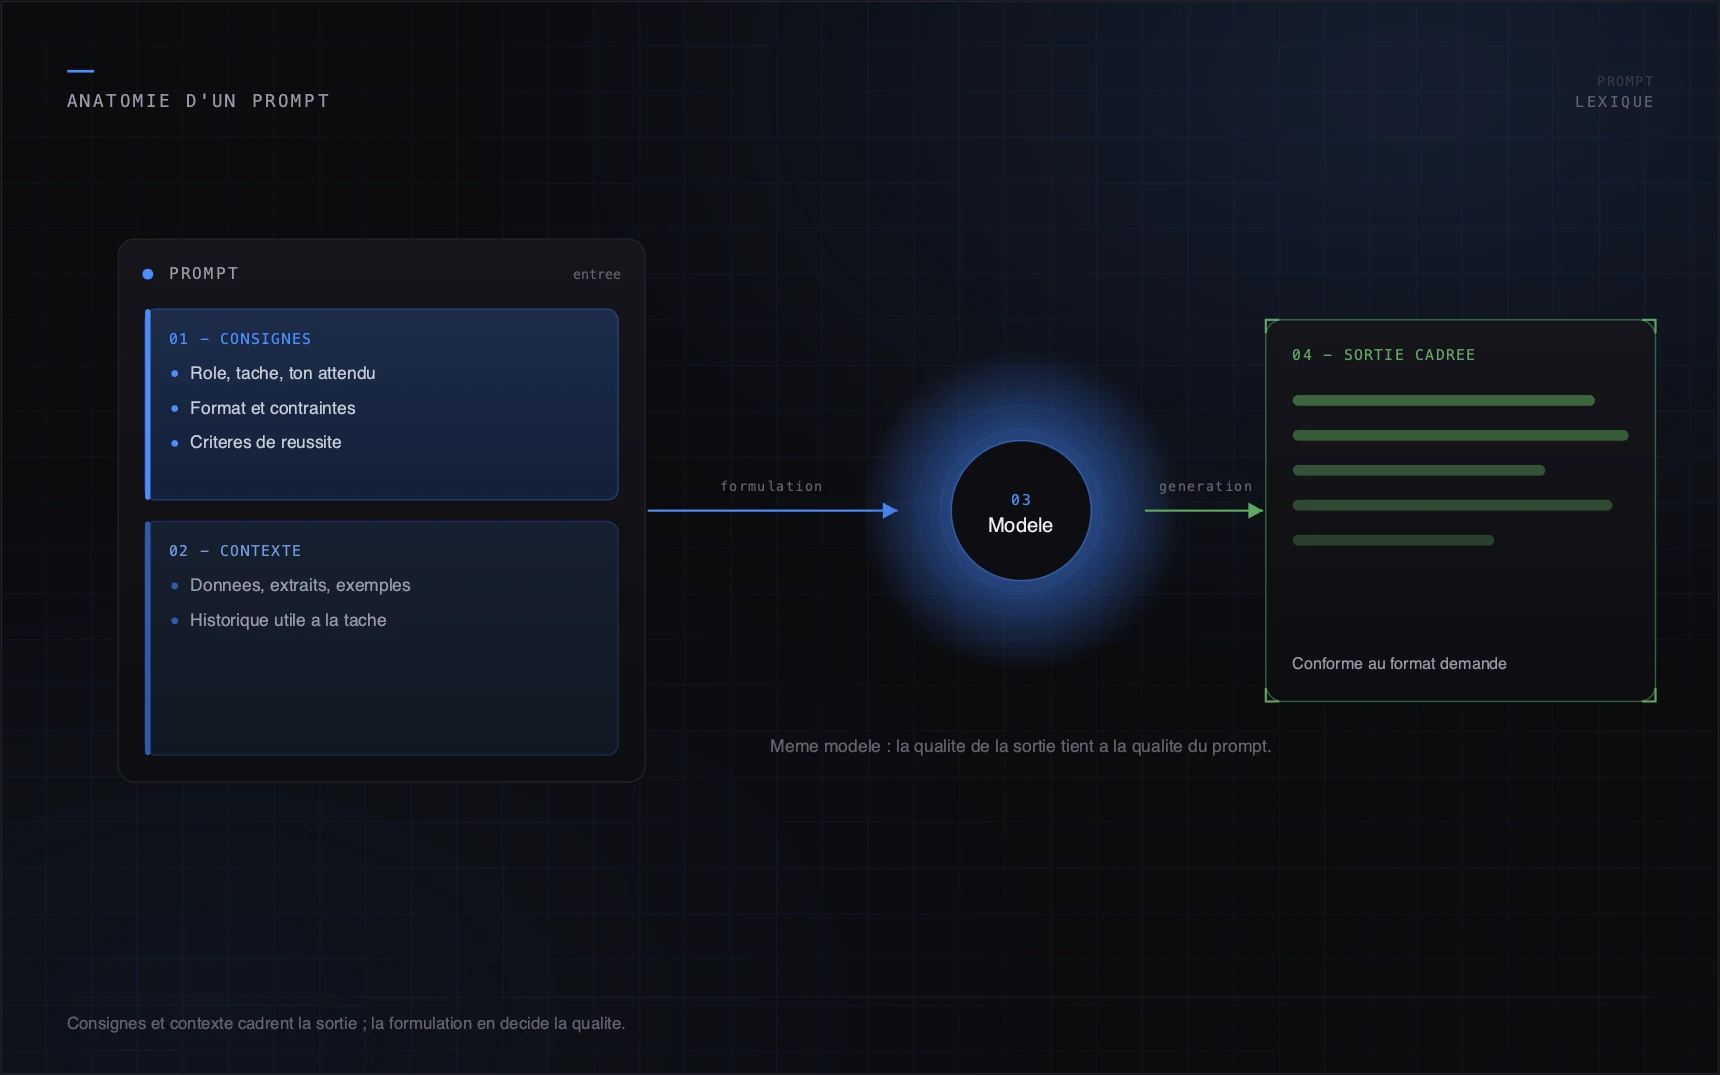Click the blue formulation arrowhead
Screen dimensions: 1720x1075
[890, 511]
